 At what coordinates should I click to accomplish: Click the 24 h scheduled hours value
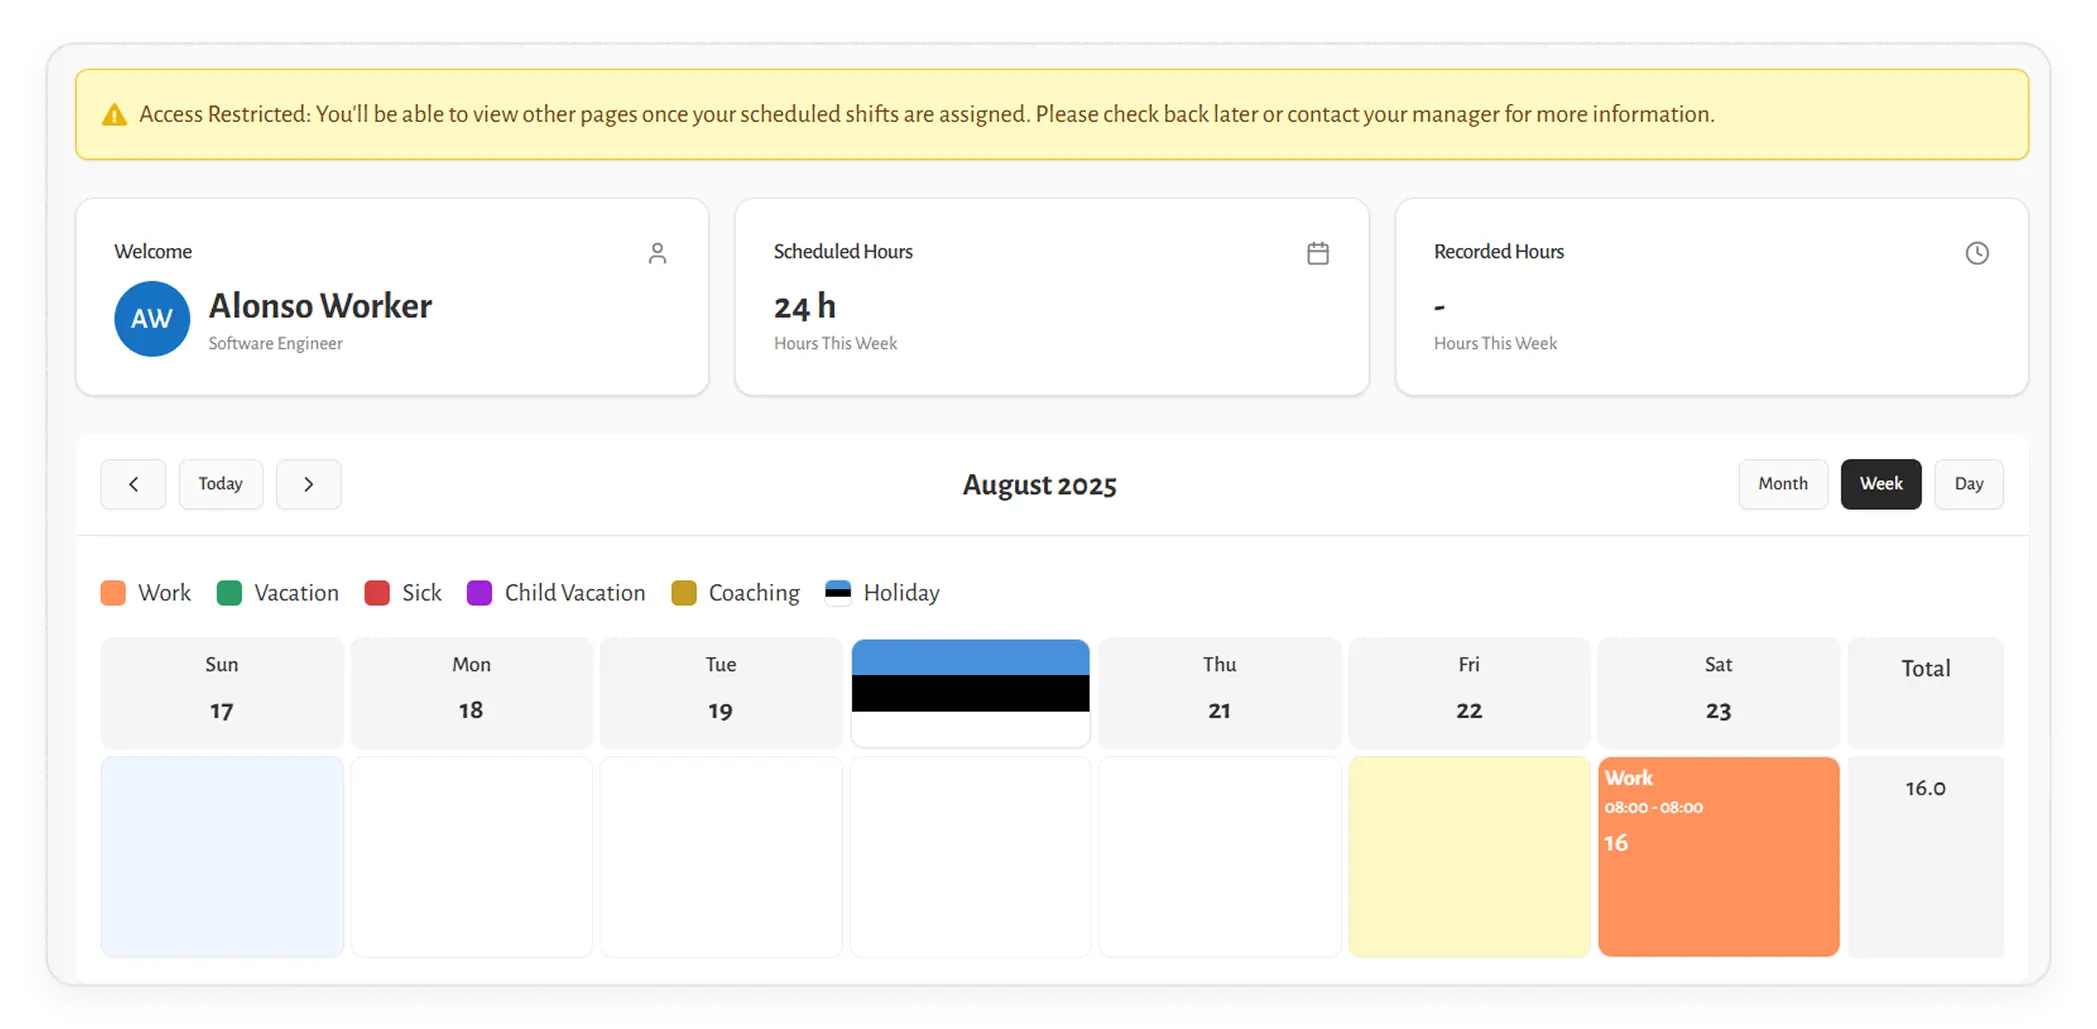tap(805, 307)
